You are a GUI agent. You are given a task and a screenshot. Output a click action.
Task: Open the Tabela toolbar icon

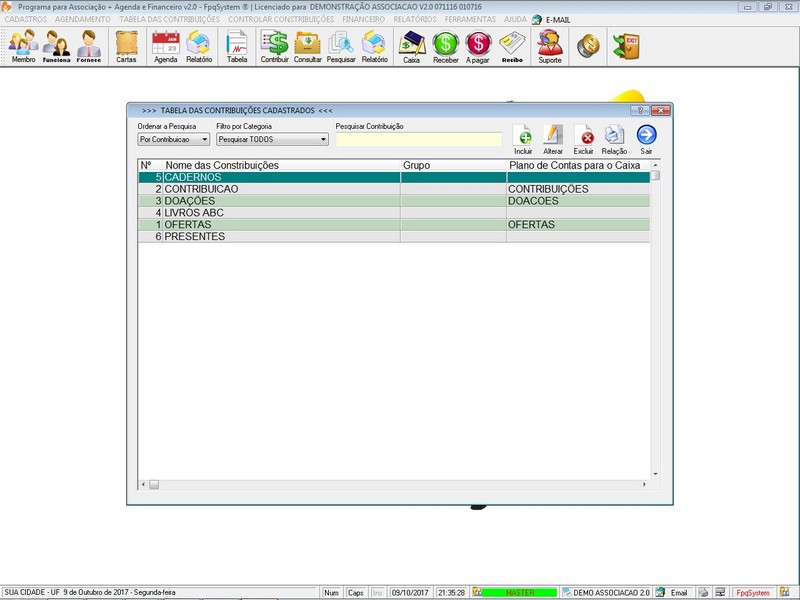(237, 46)
